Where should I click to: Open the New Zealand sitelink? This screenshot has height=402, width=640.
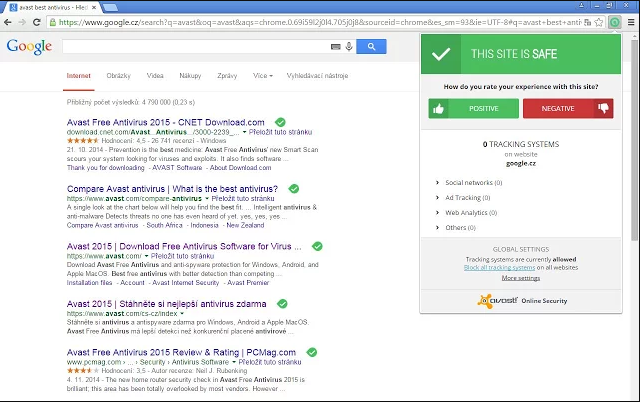coord(245,225)
